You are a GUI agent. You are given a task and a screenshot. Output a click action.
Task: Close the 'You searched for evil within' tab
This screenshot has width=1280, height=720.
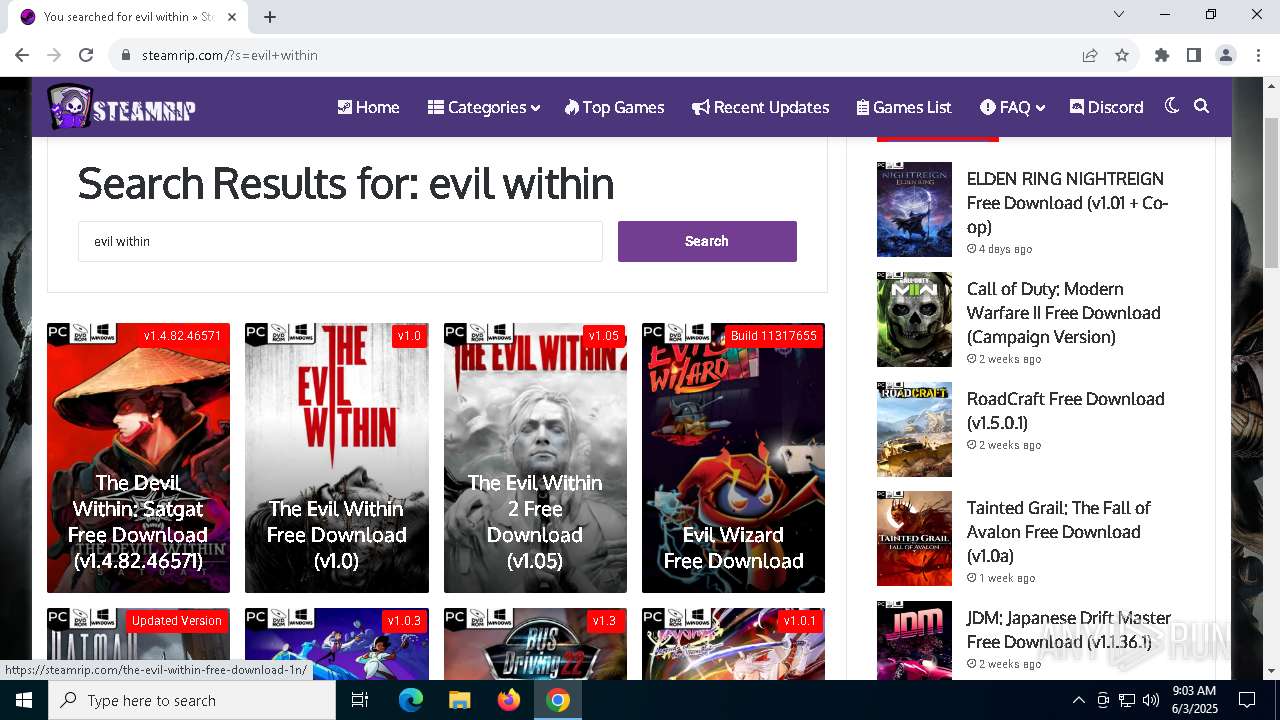point(232,17)
